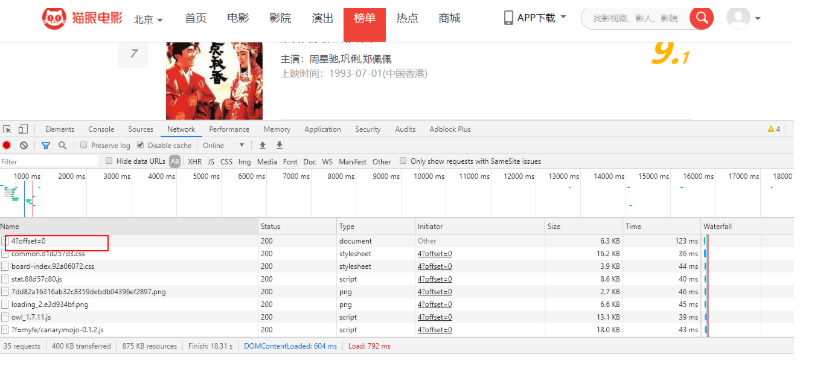Click into the Filter text field
The width and height of the screenshot is (820, 386).
tap(50, 162)
